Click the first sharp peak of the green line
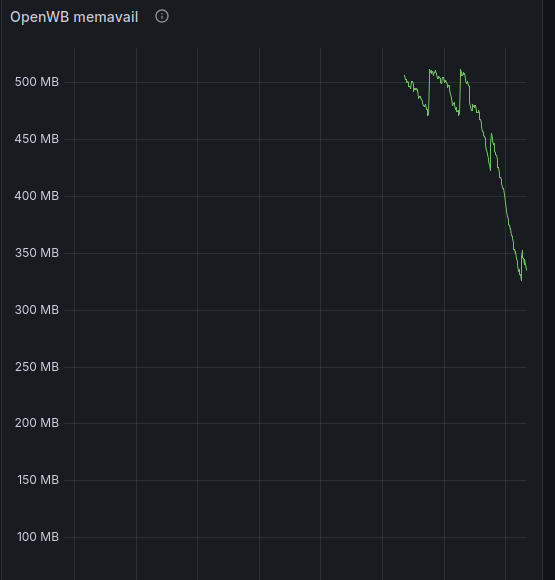The height and width of the screenshot is (580, 555). coord(430,70)
